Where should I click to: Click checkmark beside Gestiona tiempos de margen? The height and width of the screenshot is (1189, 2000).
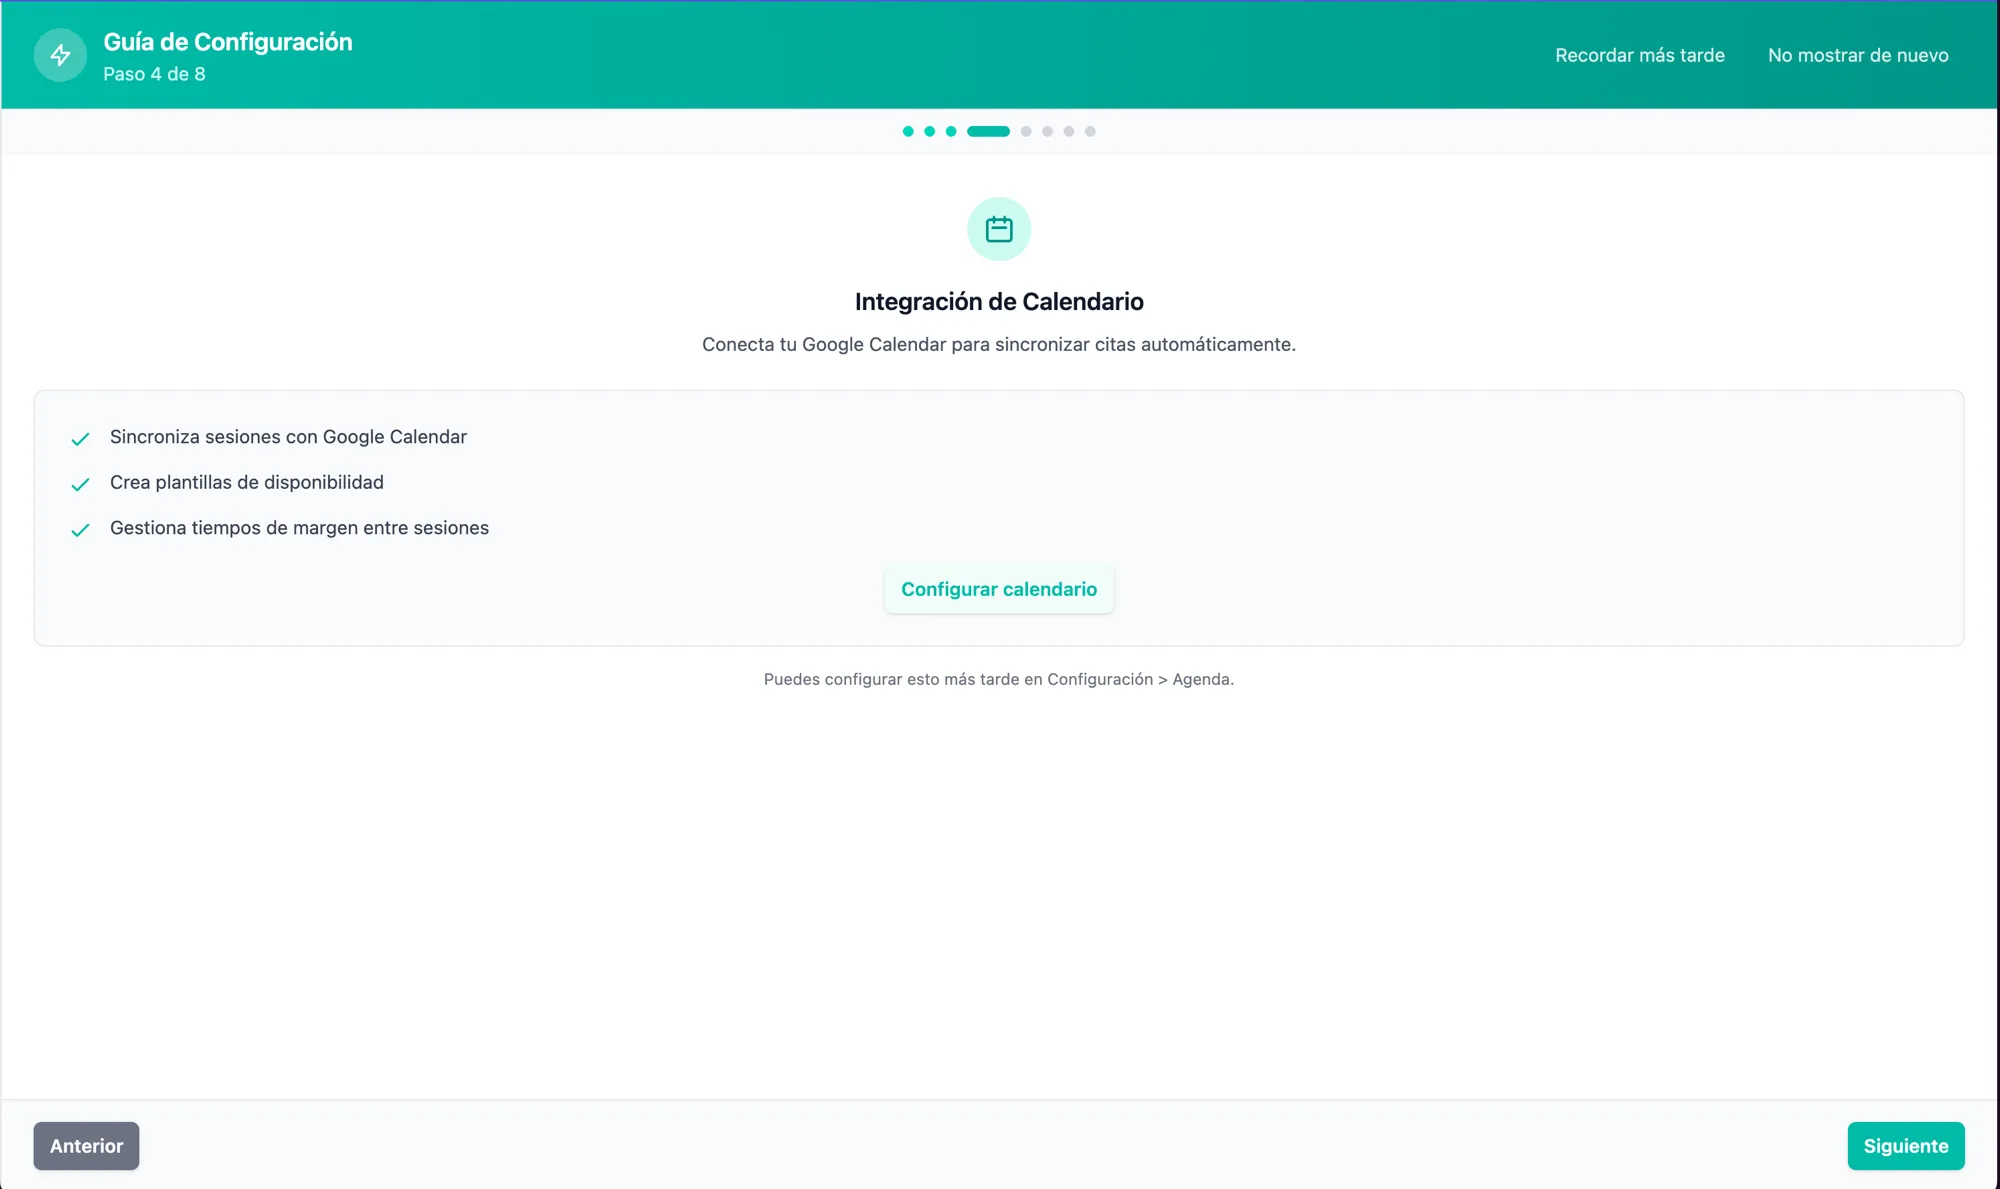[81, 530]
